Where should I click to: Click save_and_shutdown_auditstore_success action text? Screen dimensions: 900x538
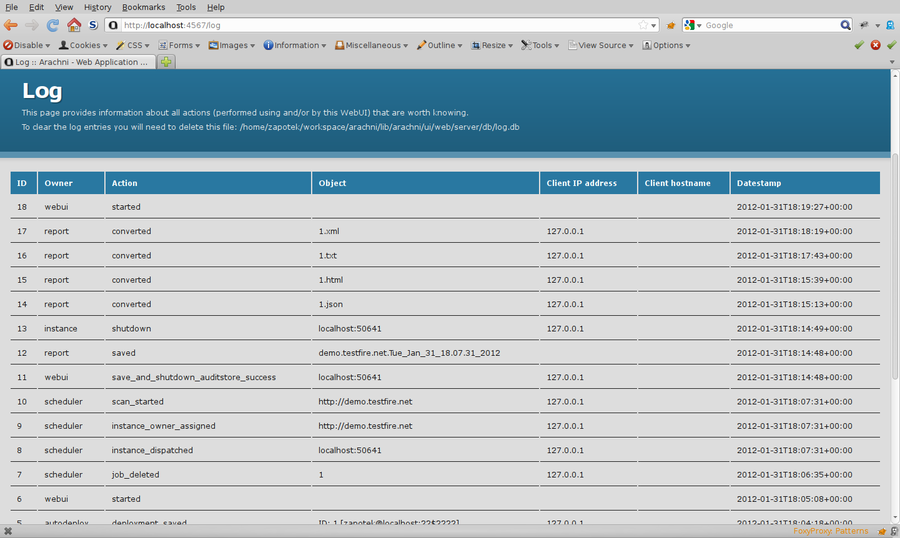tap(193, 377)
